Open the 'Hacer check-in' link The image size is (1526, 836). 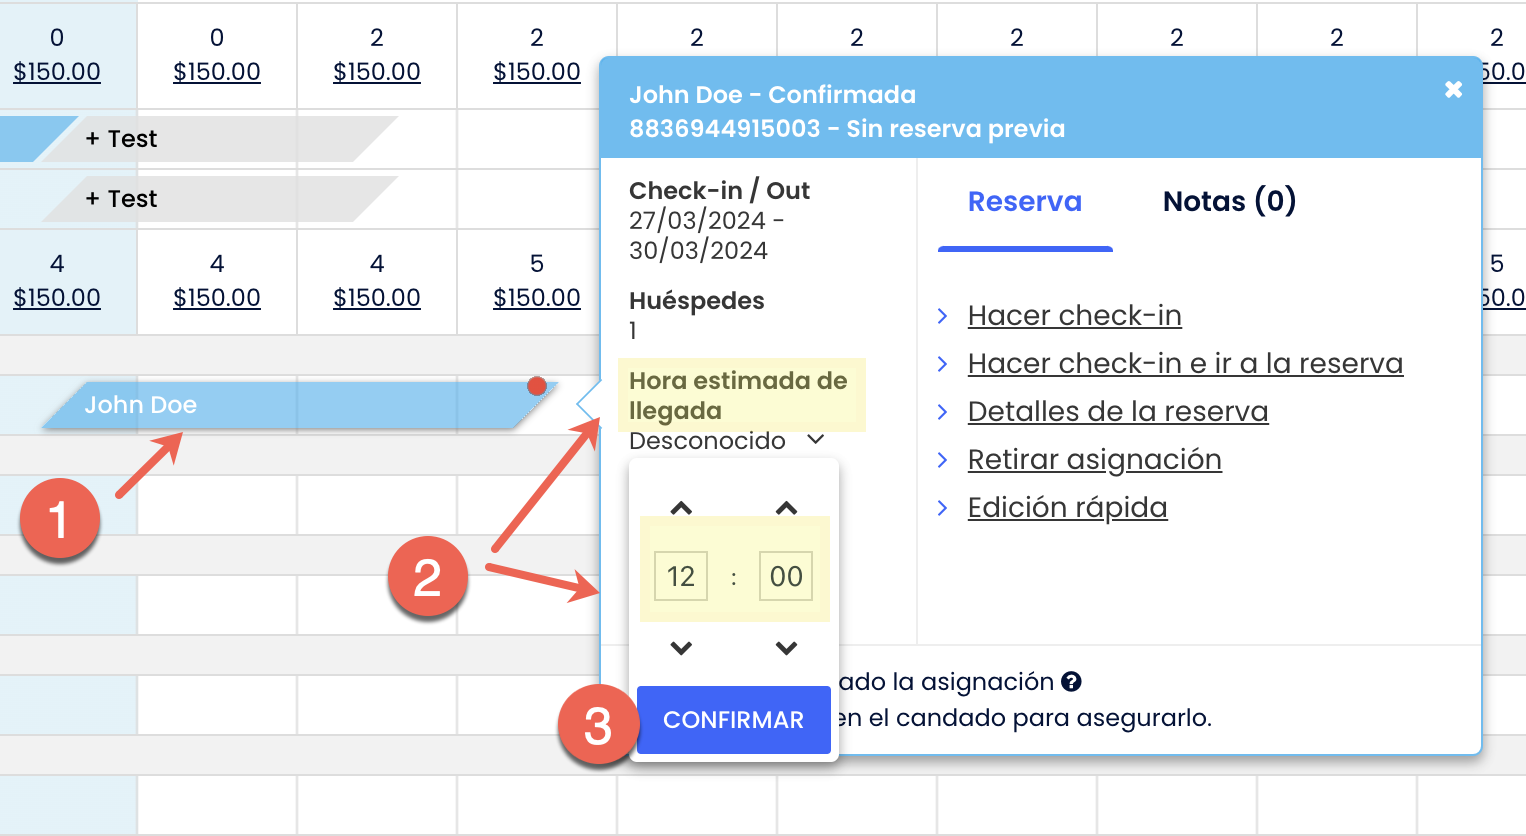pyautogui.click(x=1074, y=316)
